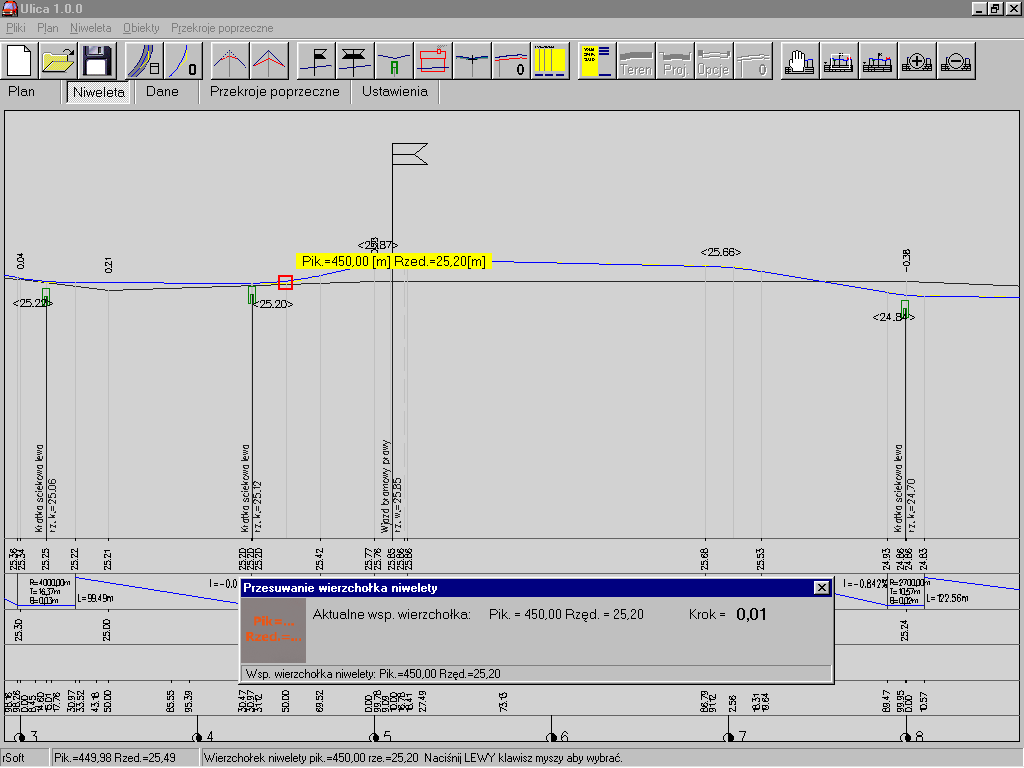Open the Niweleta menu
Screen dimensions: 1024x768
click(91, 28)
